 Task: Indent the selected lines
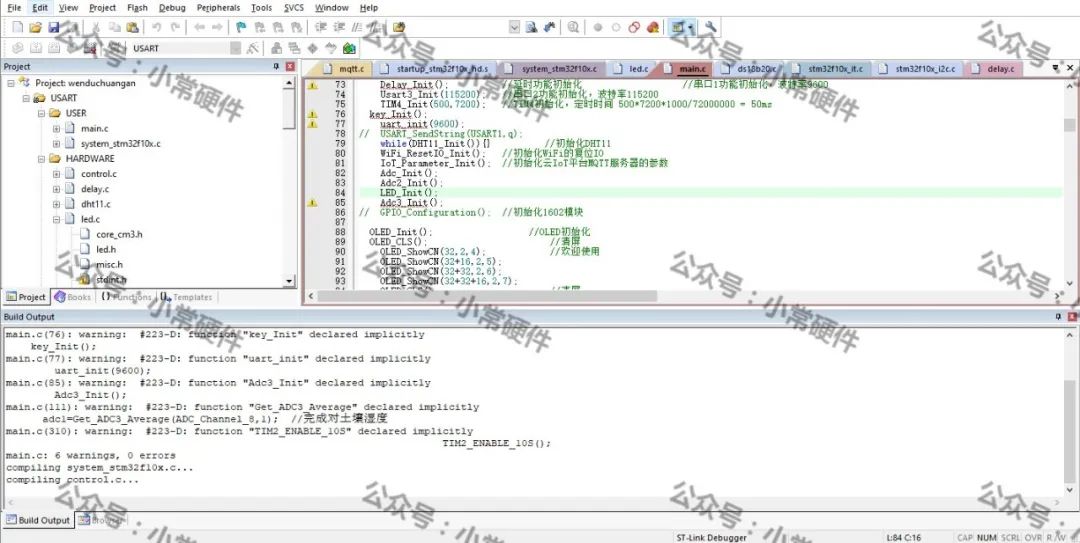pos(321,28)
